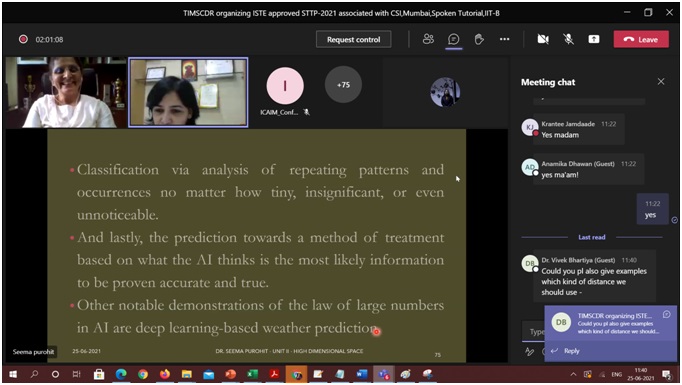Unmute the microphone

tap(568, 39)
